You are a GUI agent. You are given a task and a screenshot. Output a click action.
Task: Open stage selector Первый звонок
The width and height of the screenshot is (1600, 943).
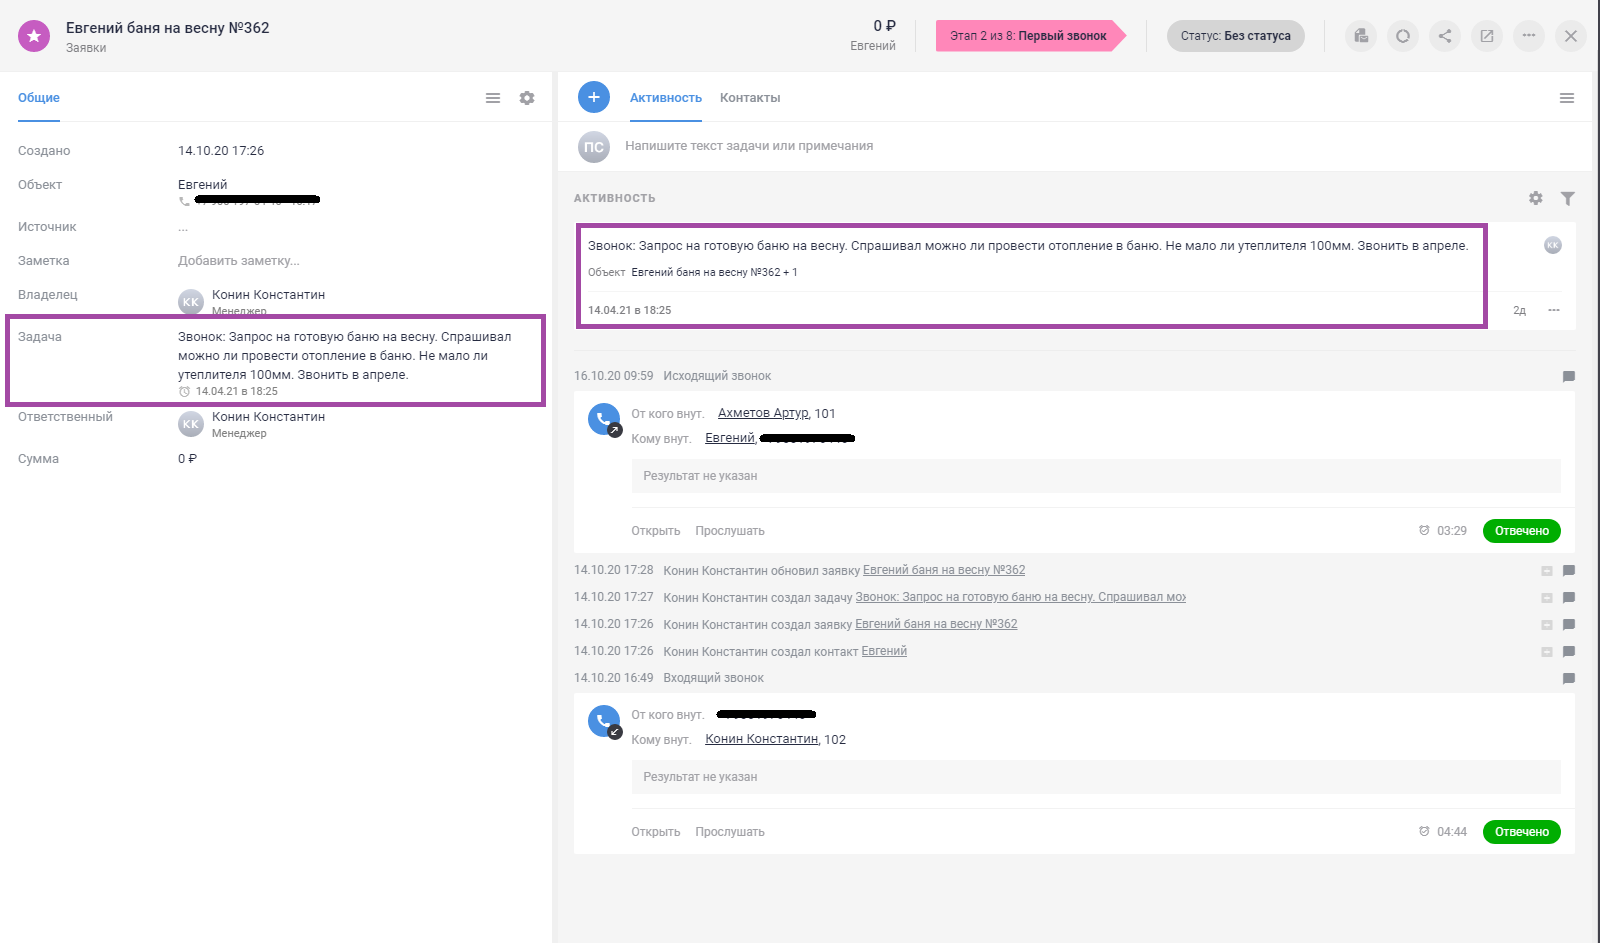[x=1028, y=36]
